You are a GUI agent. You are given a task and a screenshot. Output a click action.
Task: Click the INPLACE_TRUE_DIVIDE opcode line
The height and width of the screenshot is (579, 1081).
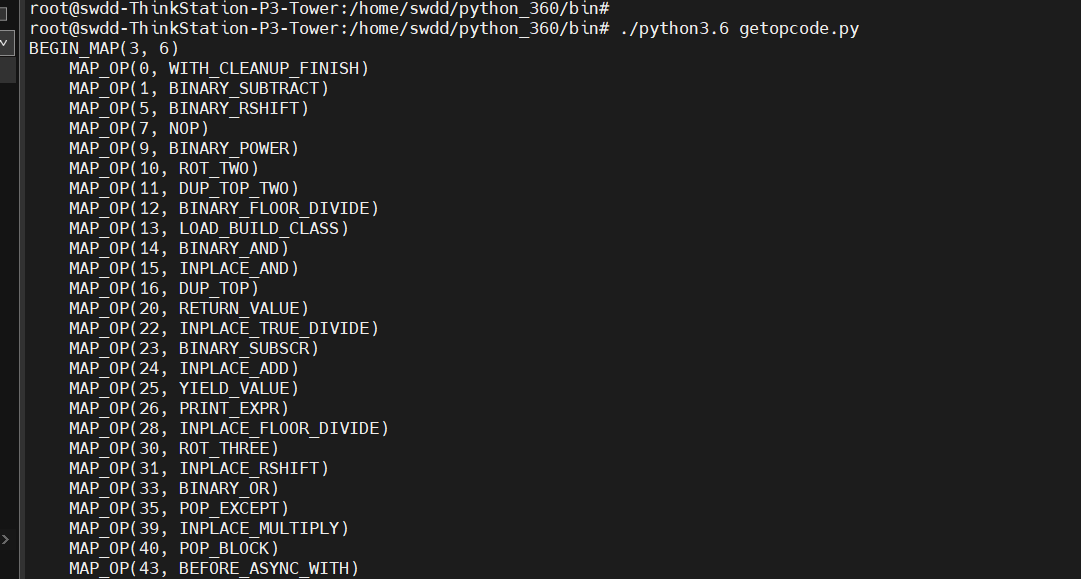[224, 328]
